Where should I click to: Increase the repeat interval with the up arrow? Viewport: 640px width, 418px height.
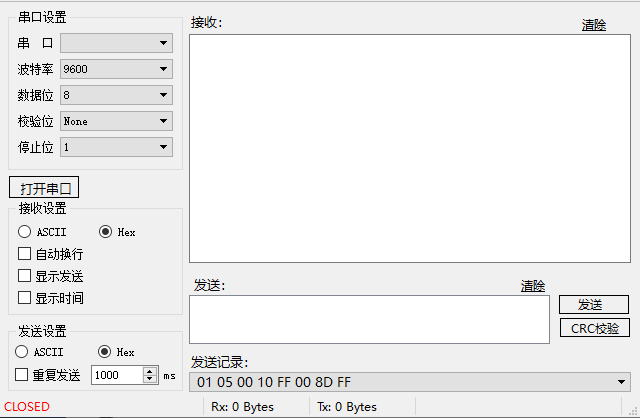pos(150,371)
